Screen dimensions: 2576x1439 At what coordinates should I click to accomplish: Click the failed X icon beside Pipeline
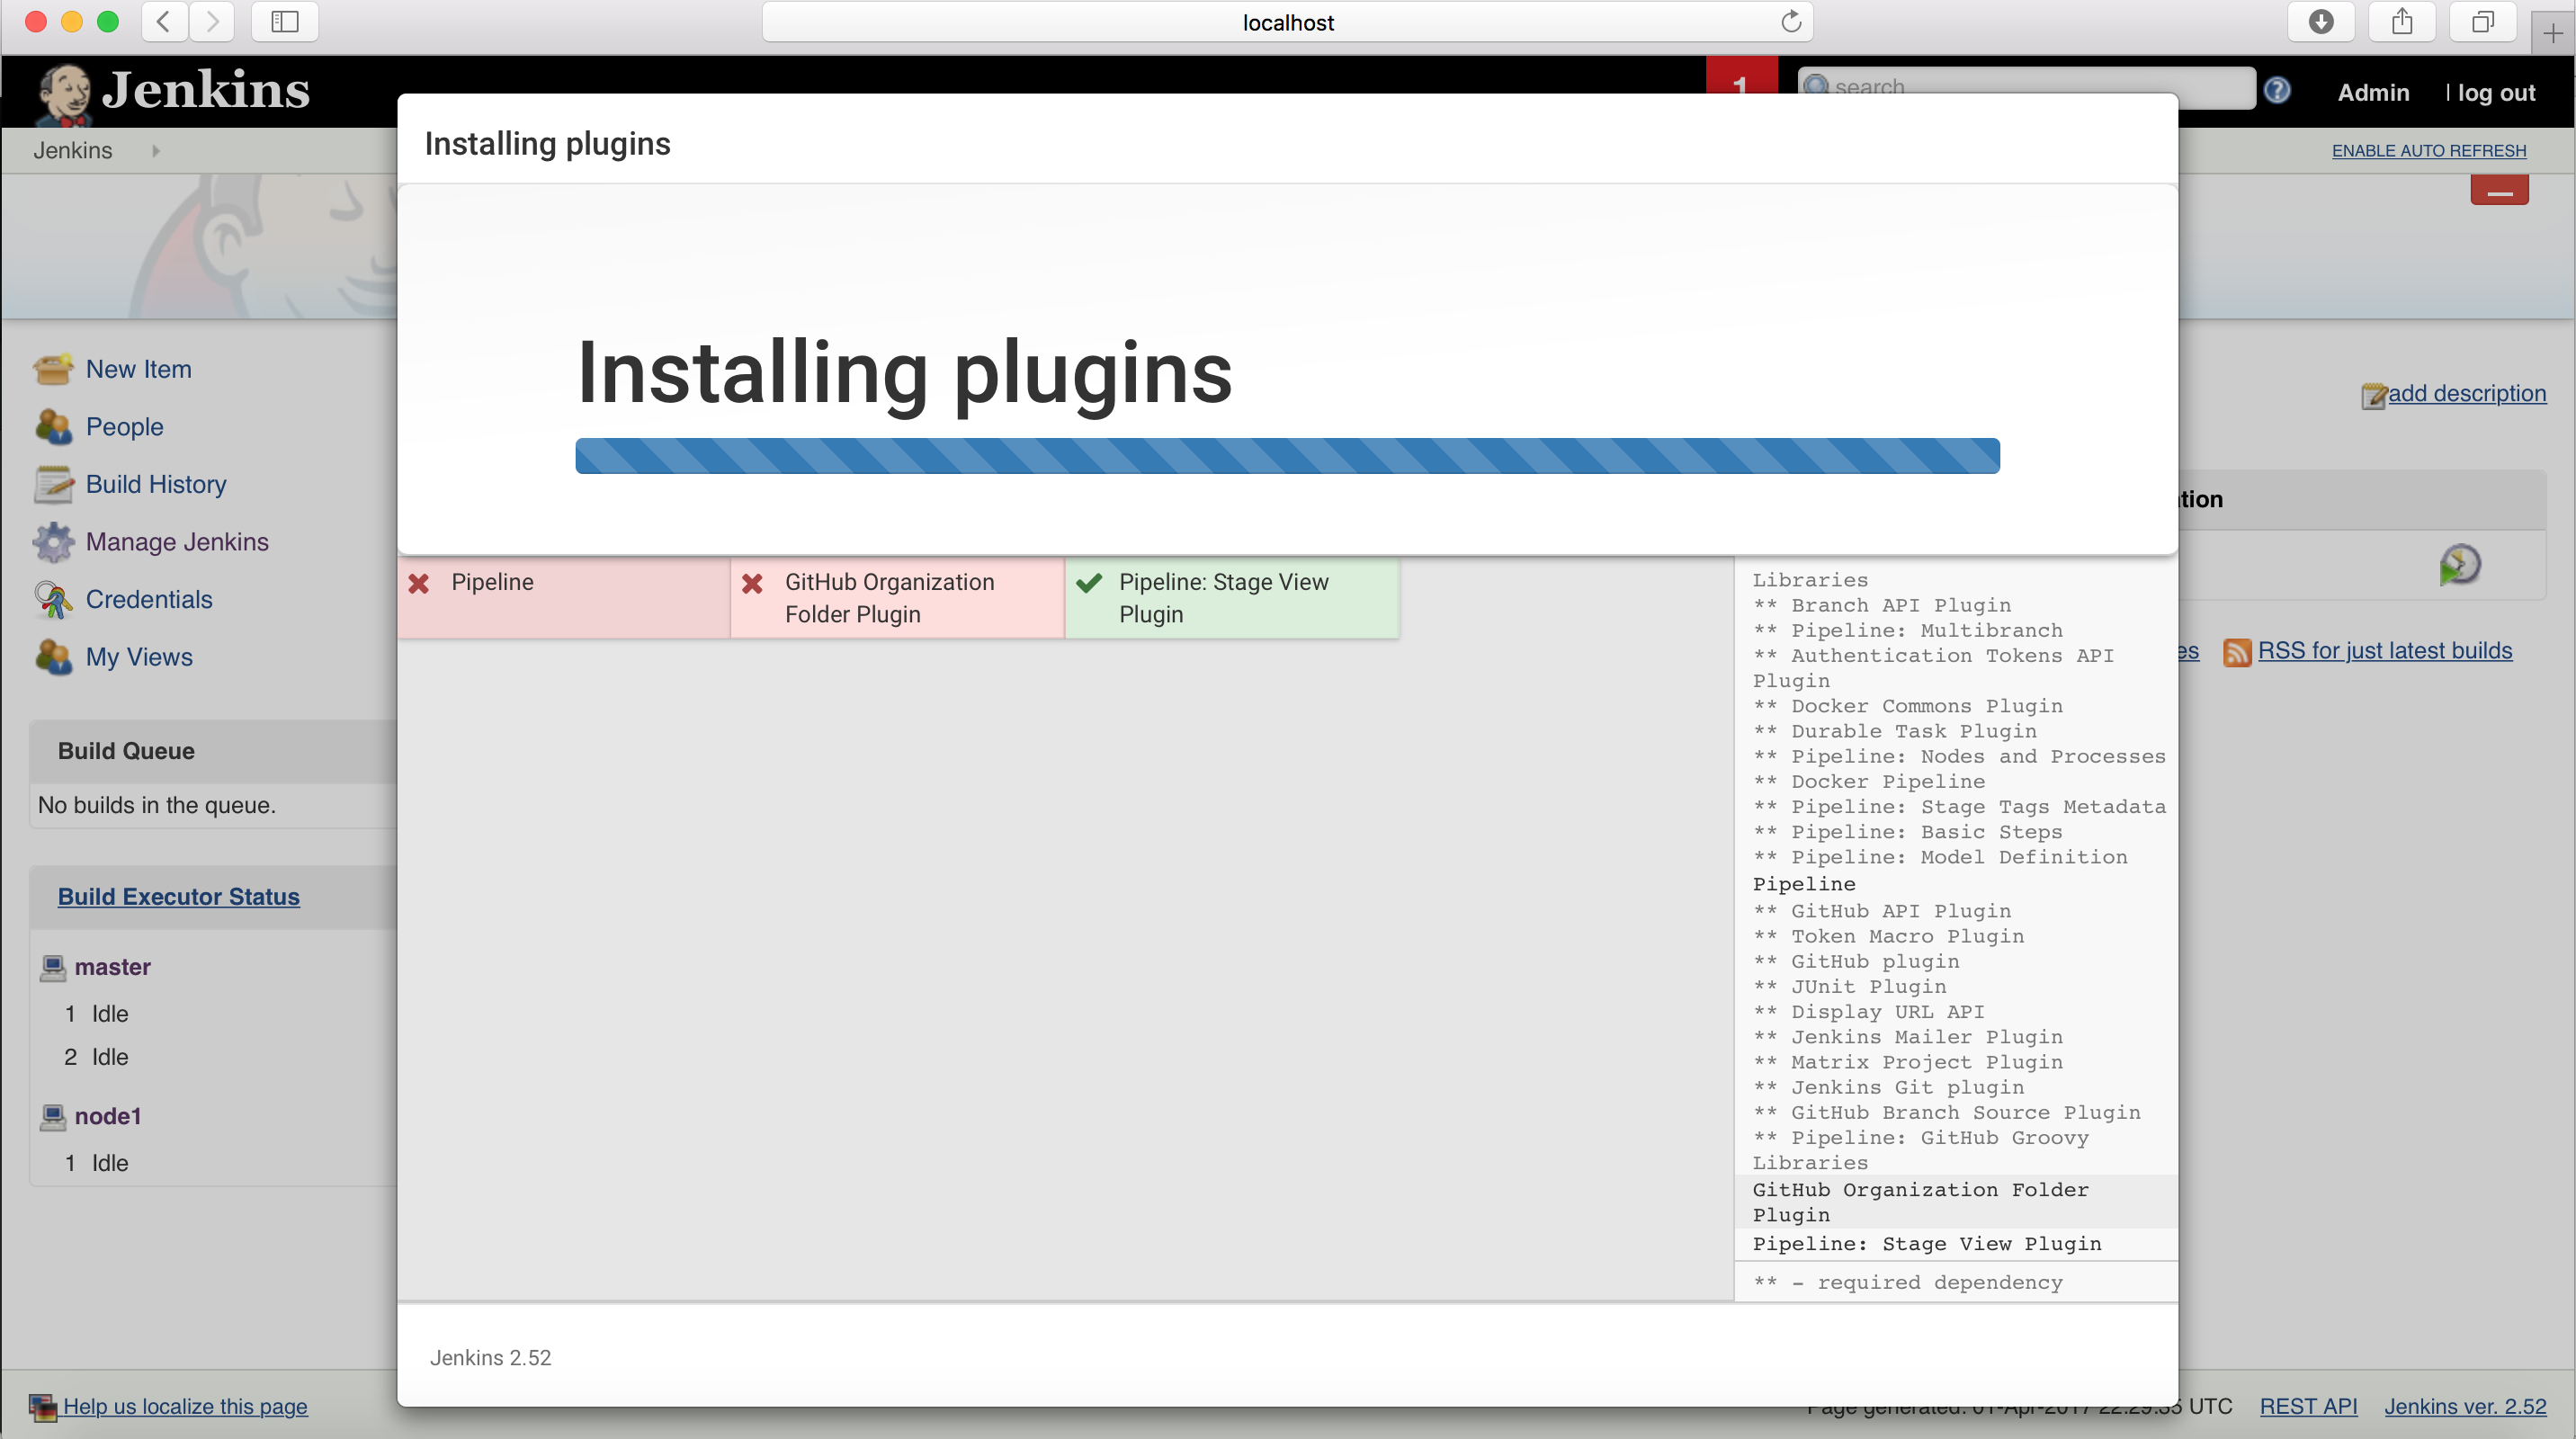(419, 583)
